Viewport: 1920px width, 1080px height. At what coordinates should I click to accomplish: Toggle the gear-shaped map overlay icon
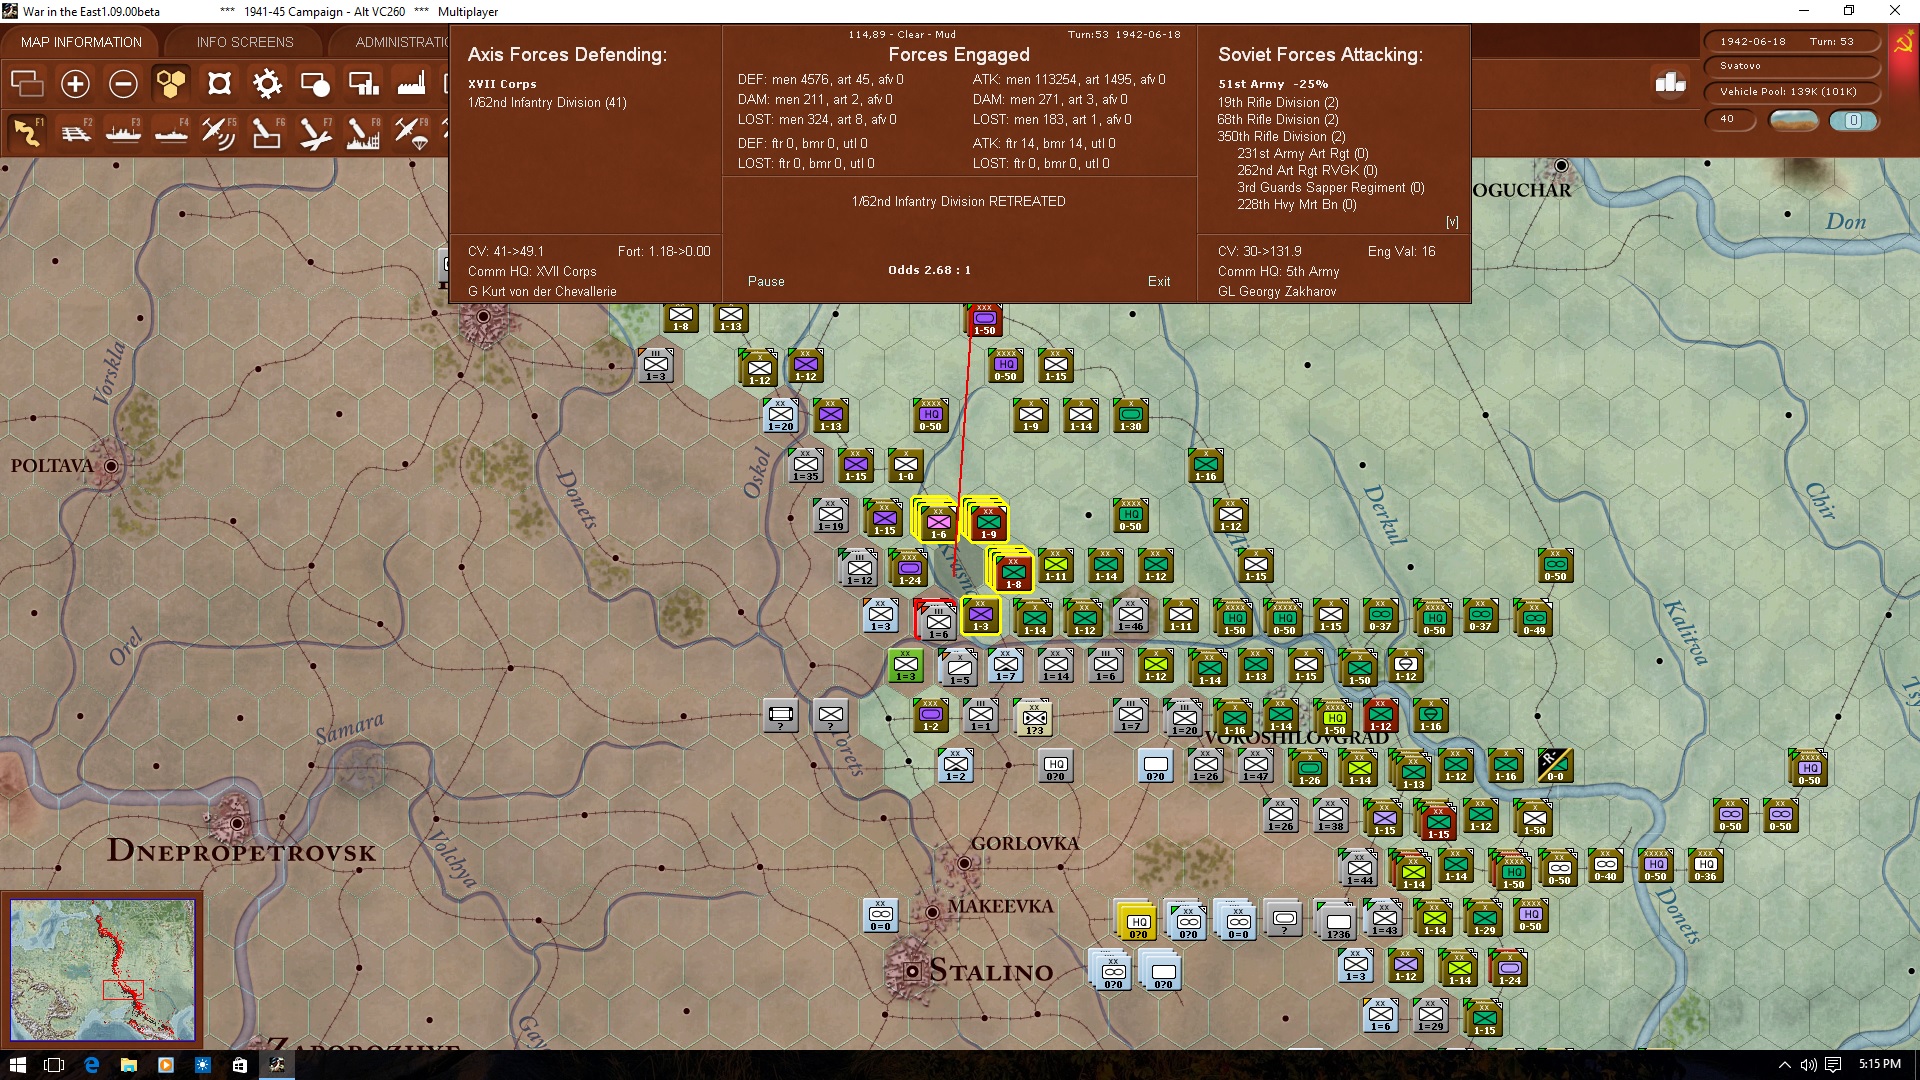pos(267,84)
